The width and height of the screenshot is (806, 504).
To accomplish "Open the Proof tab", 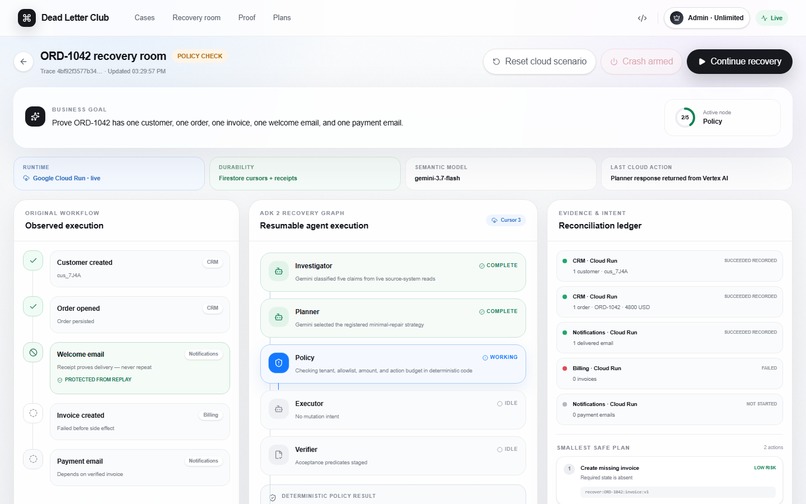I will point(247,17).
